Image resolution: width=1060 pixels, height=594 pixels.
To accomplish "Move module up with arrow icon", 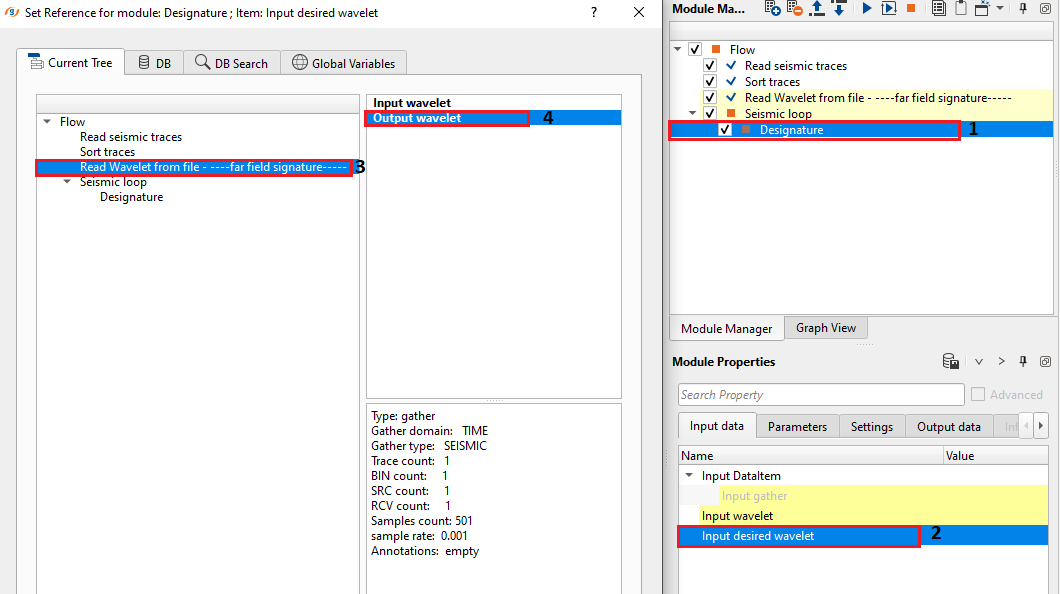I will point(817,9).
